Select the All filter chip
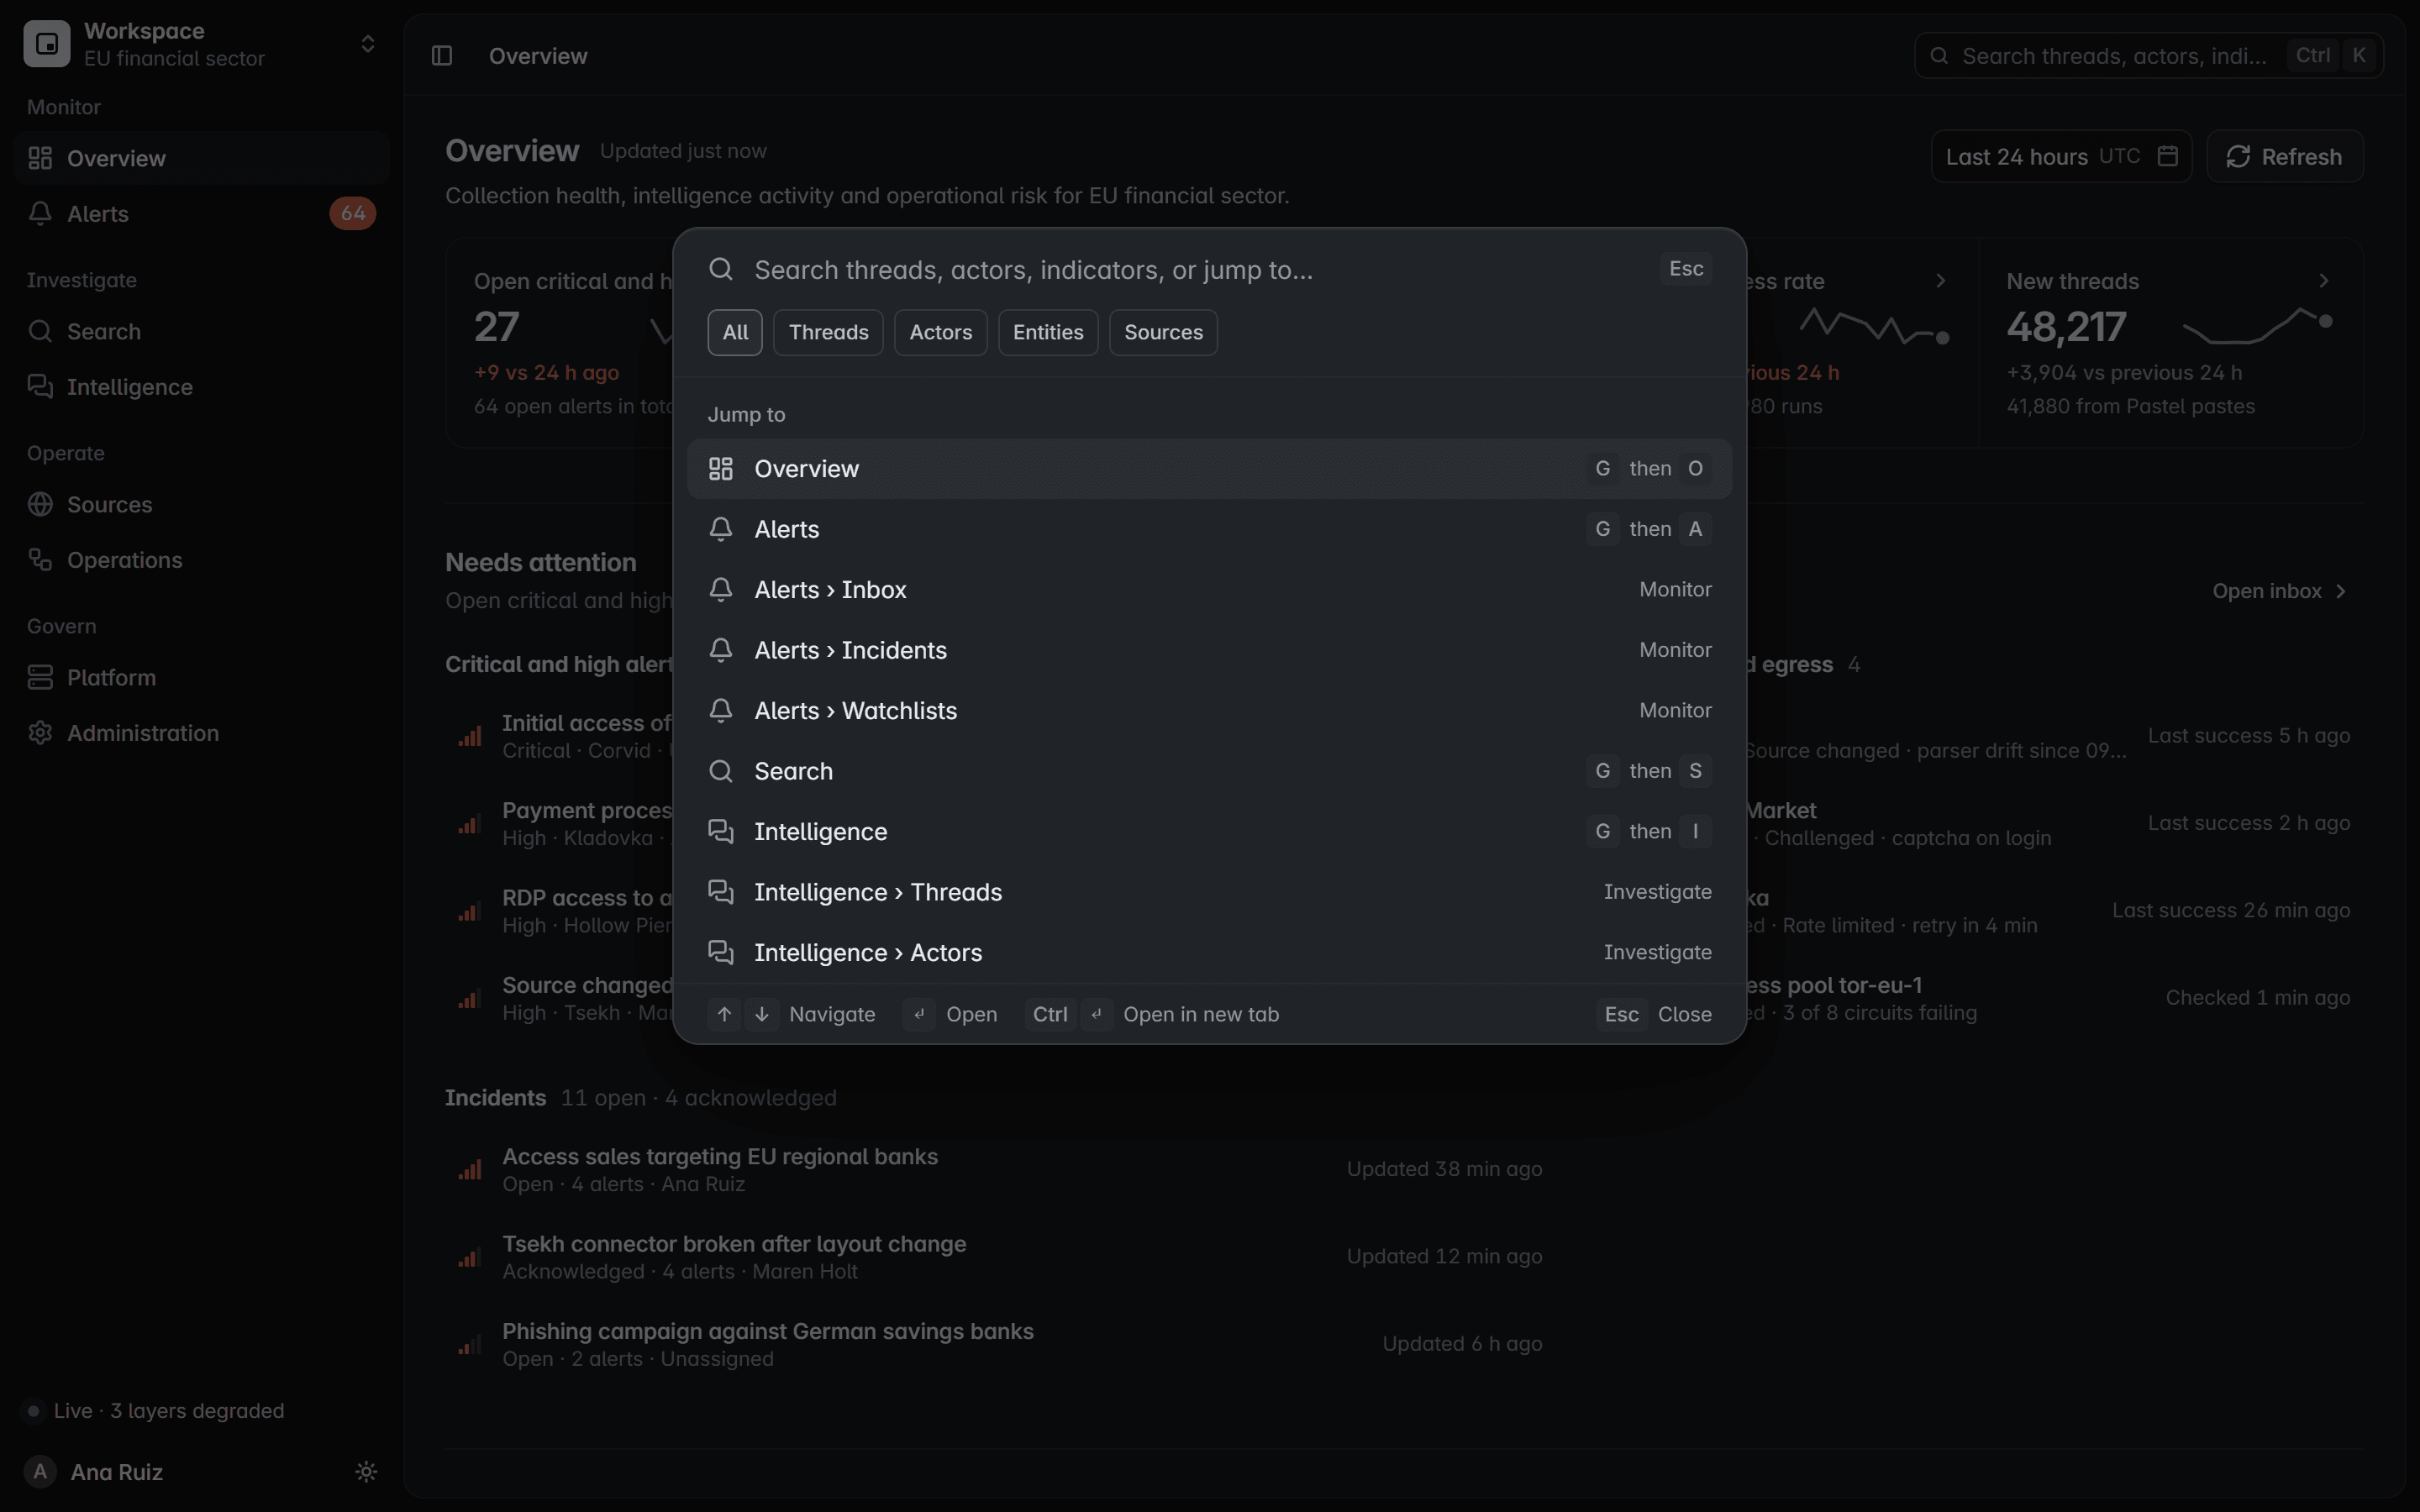The height and width of the screenshot is (1512, 2420). click(735, 332)
